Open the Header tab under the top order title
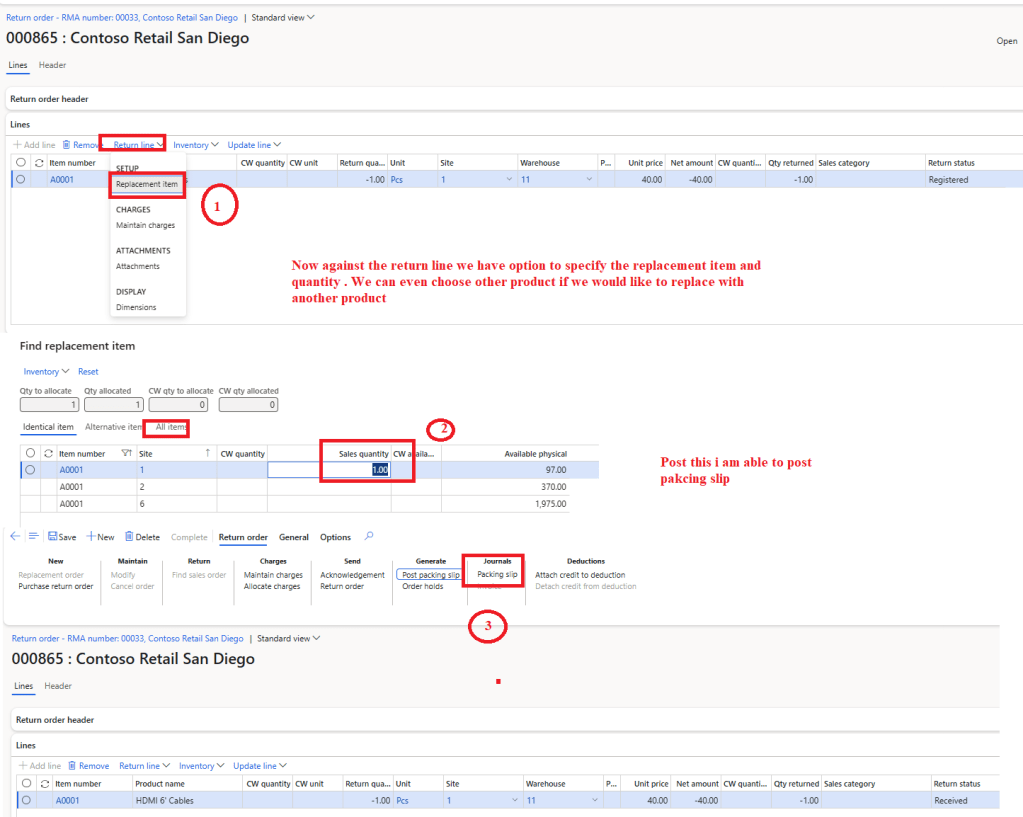The height and width of the screenshot is (817, 1023). [x=52, y=65]
